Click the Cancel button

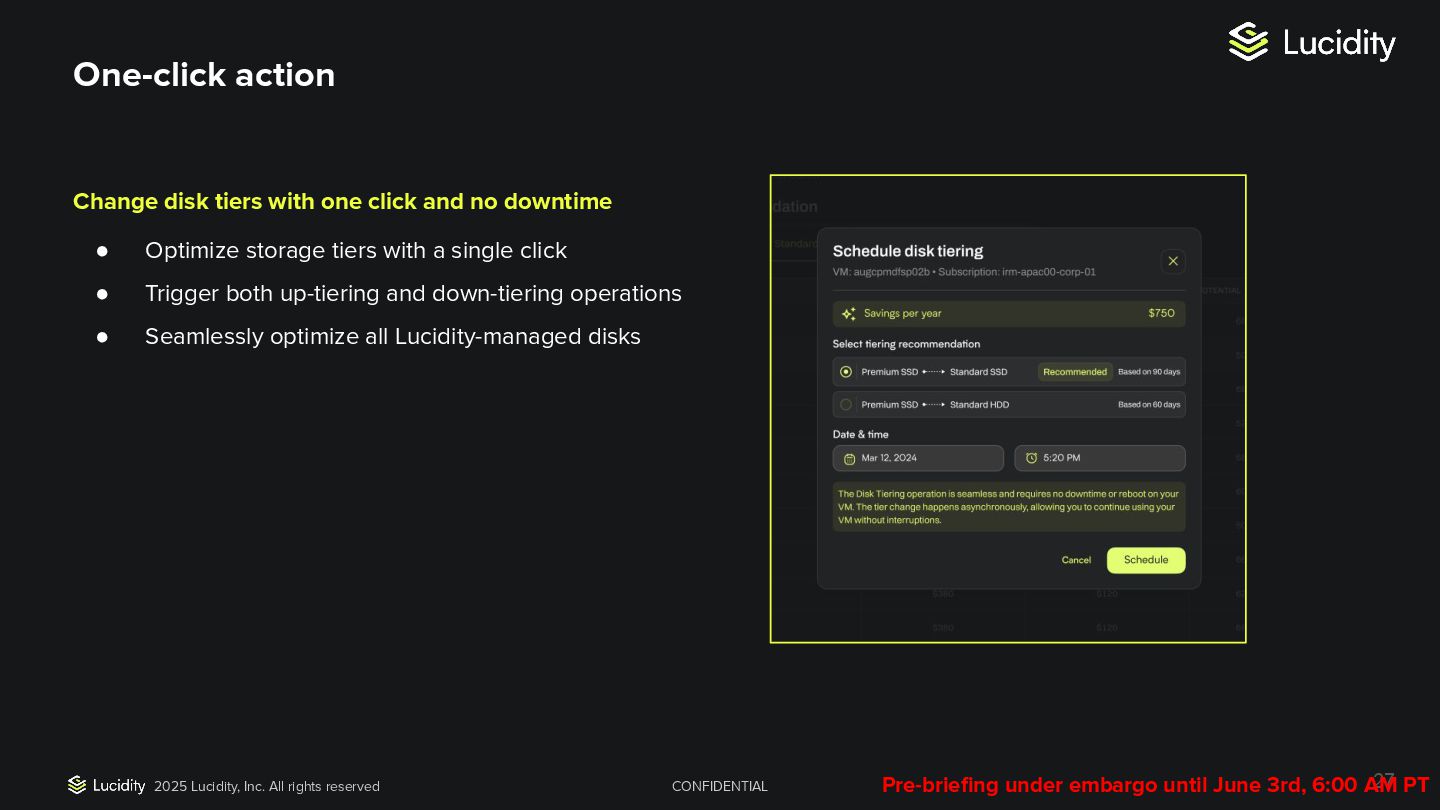1076,560
